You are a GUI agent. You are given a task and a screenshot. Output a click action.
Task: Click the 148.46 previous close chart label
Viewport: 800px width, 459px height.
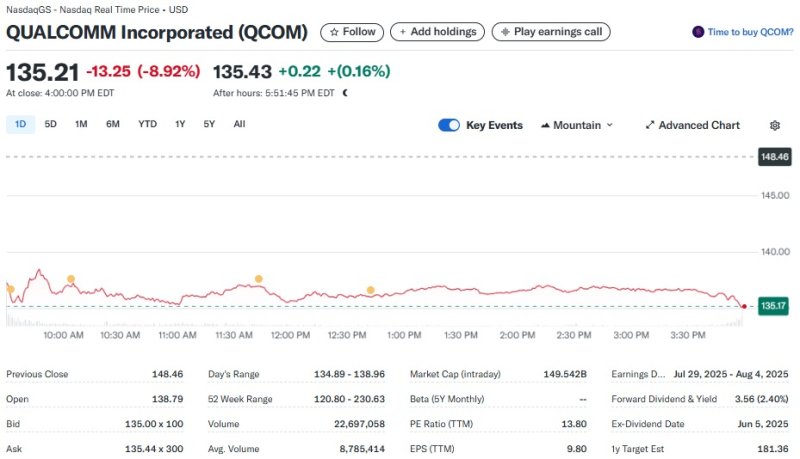[774, 157]
